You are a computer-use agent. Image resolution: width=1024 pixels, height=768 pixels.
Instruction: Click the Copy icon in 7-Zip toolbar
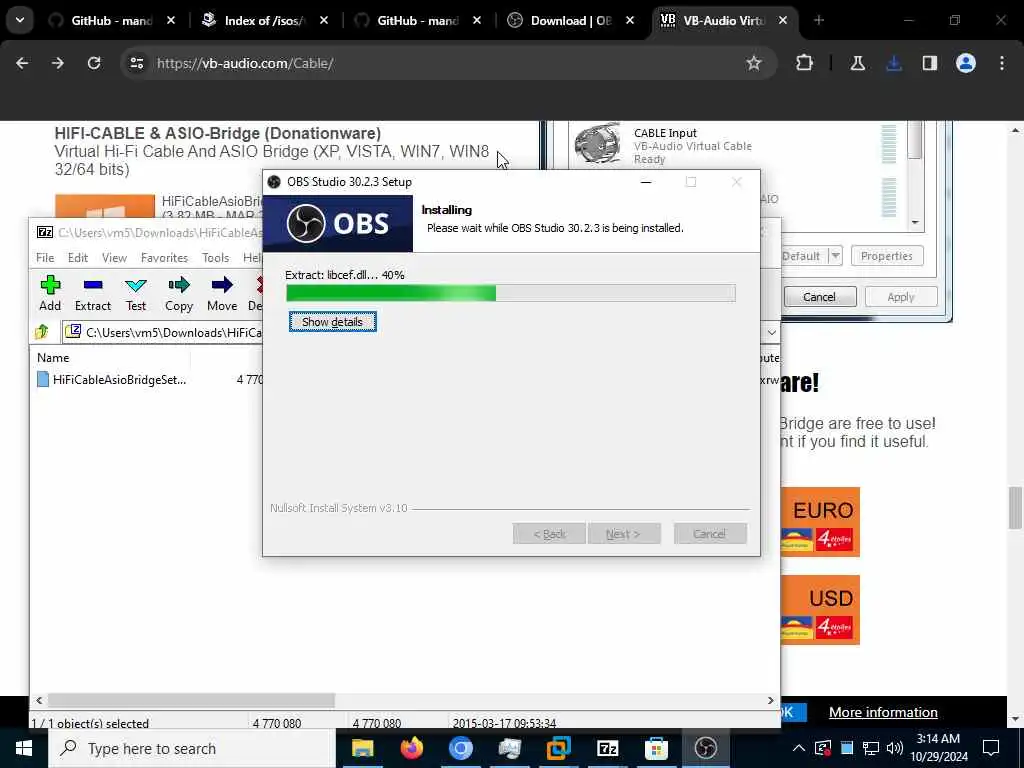pyautogui.click(x=178, y=293)
